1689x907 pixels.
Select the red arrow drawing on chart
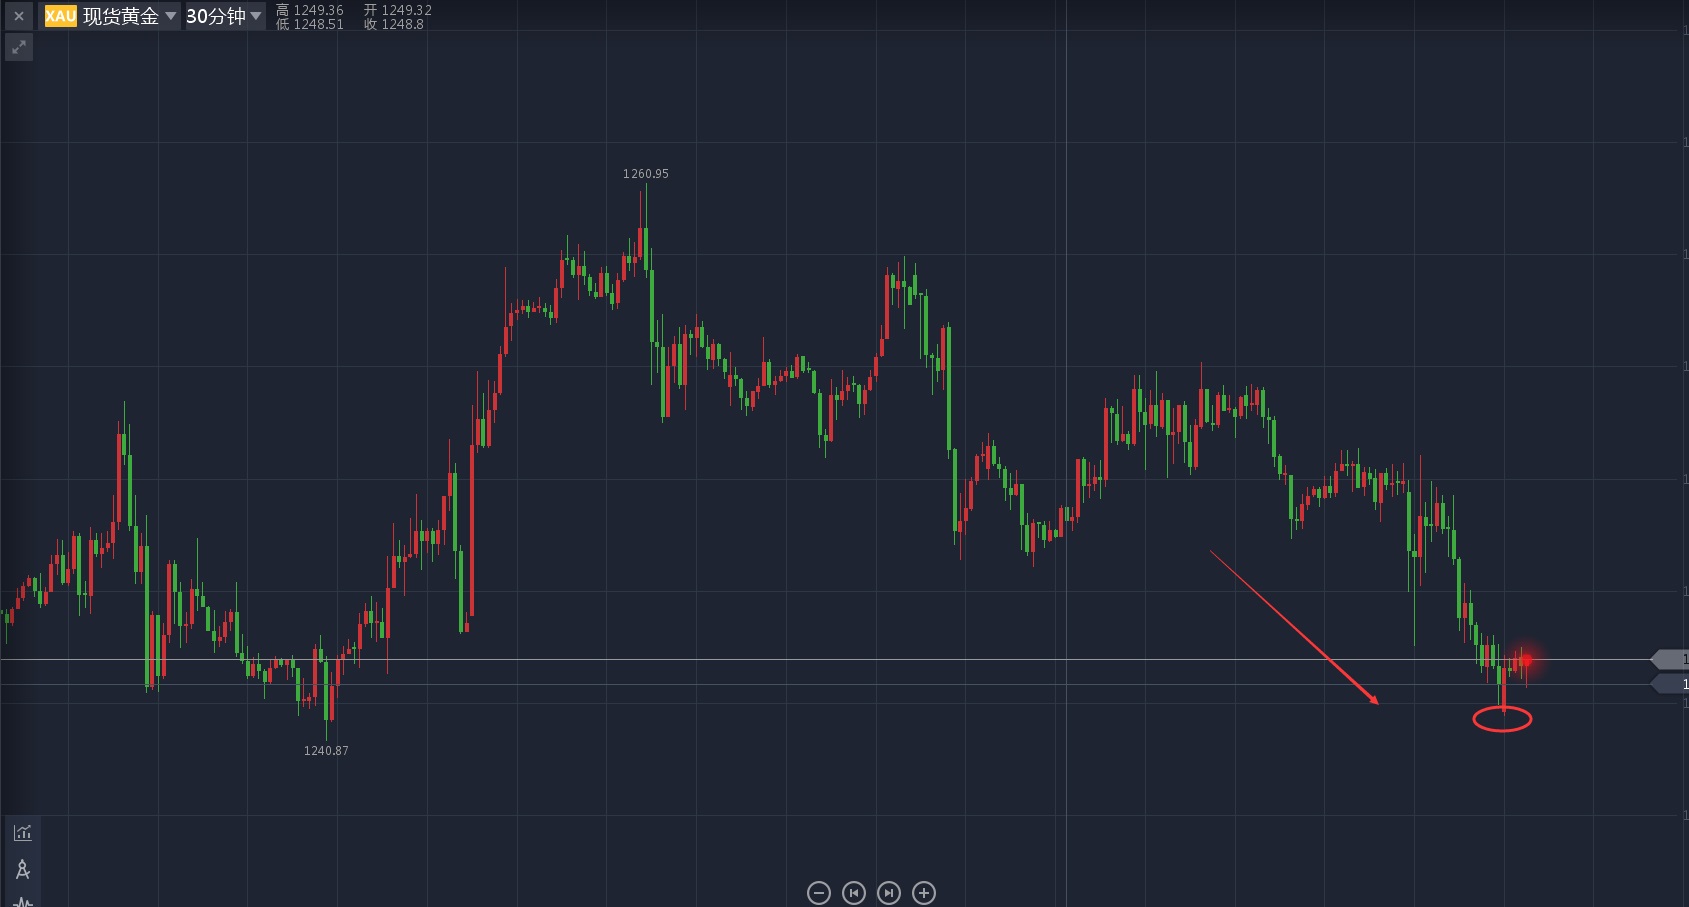point(1293,626)
